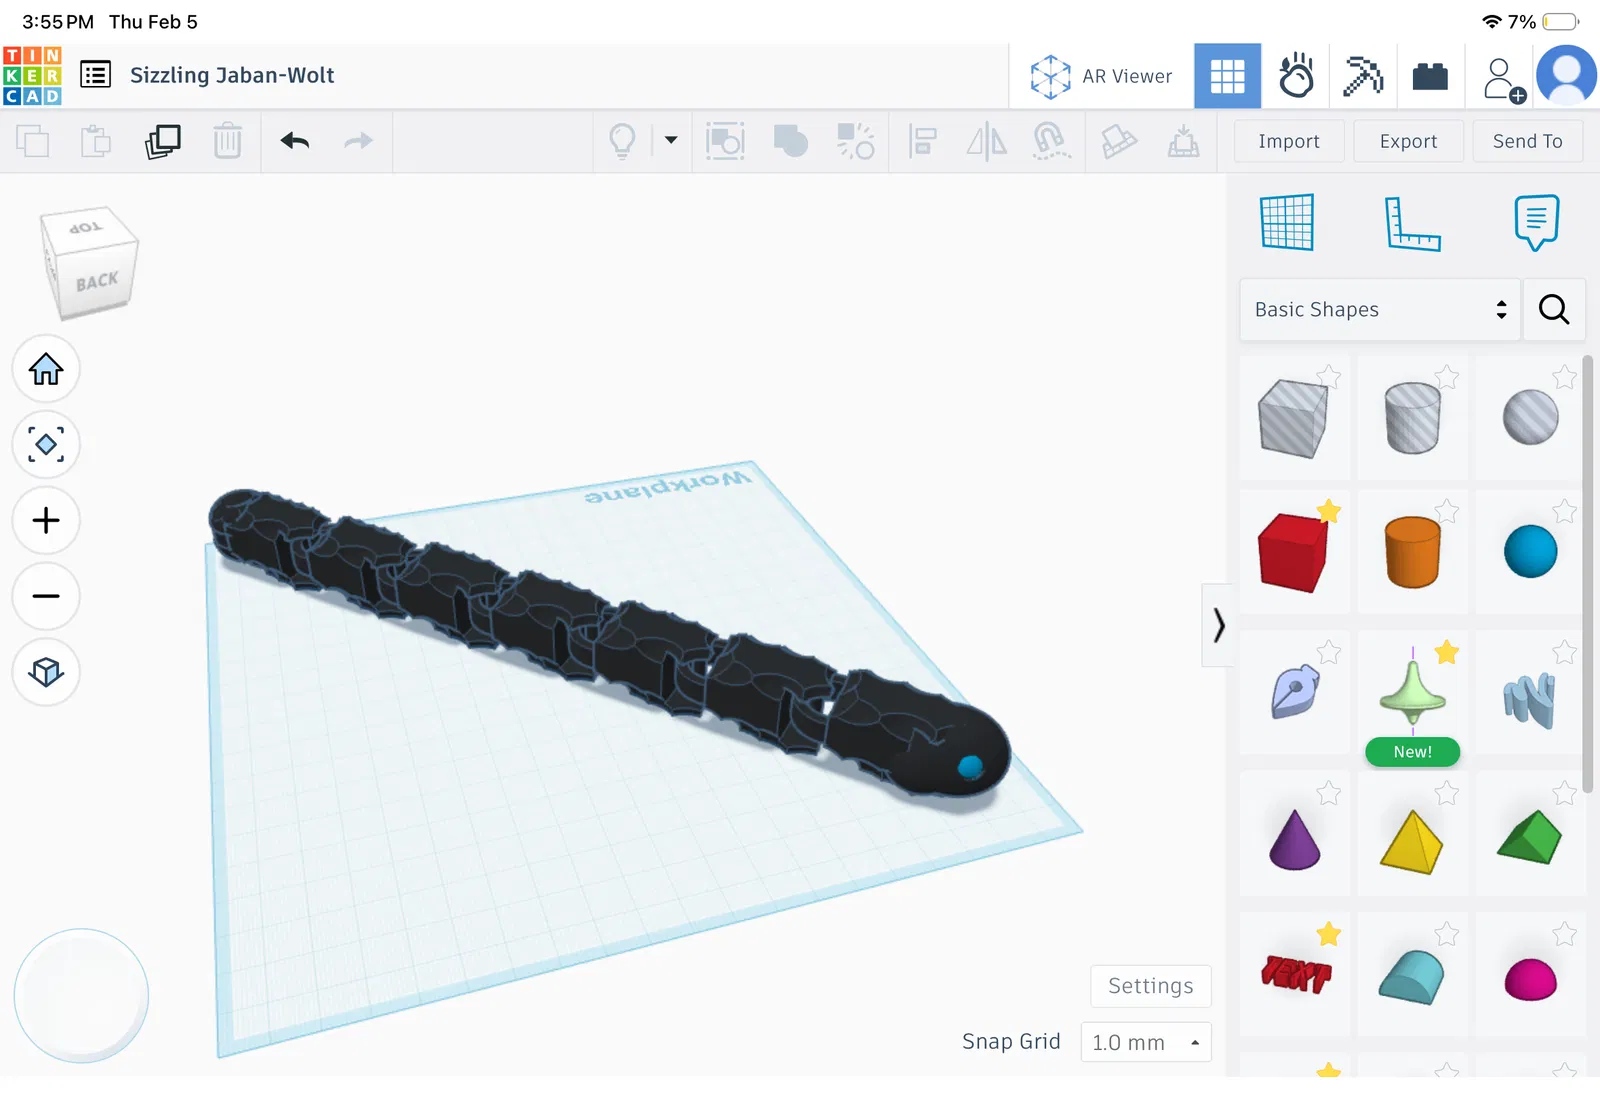The width and height of the screenshot is (1600, 1111).
Task: Click the send-to-workplane icon
Action: [x=1184, y=141]
